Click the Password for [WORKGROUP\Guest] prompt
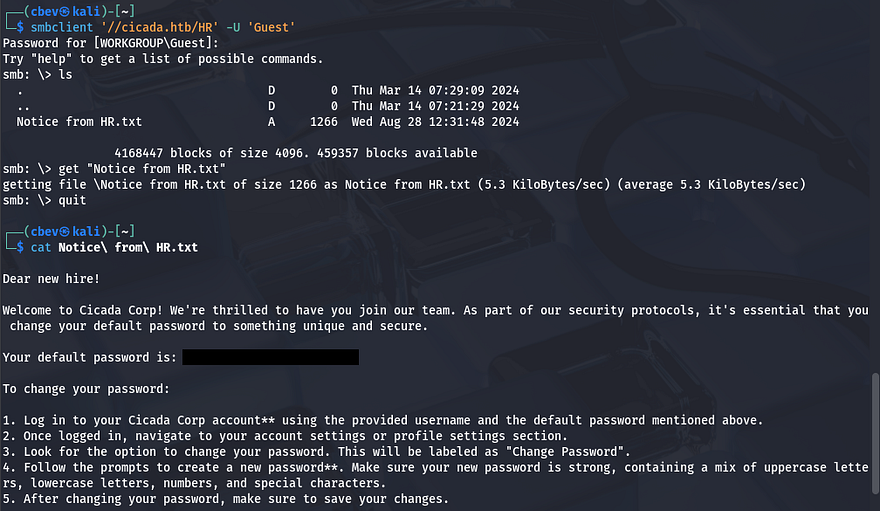This screenshot has width=880, height=511. click(x=110, y=43)
